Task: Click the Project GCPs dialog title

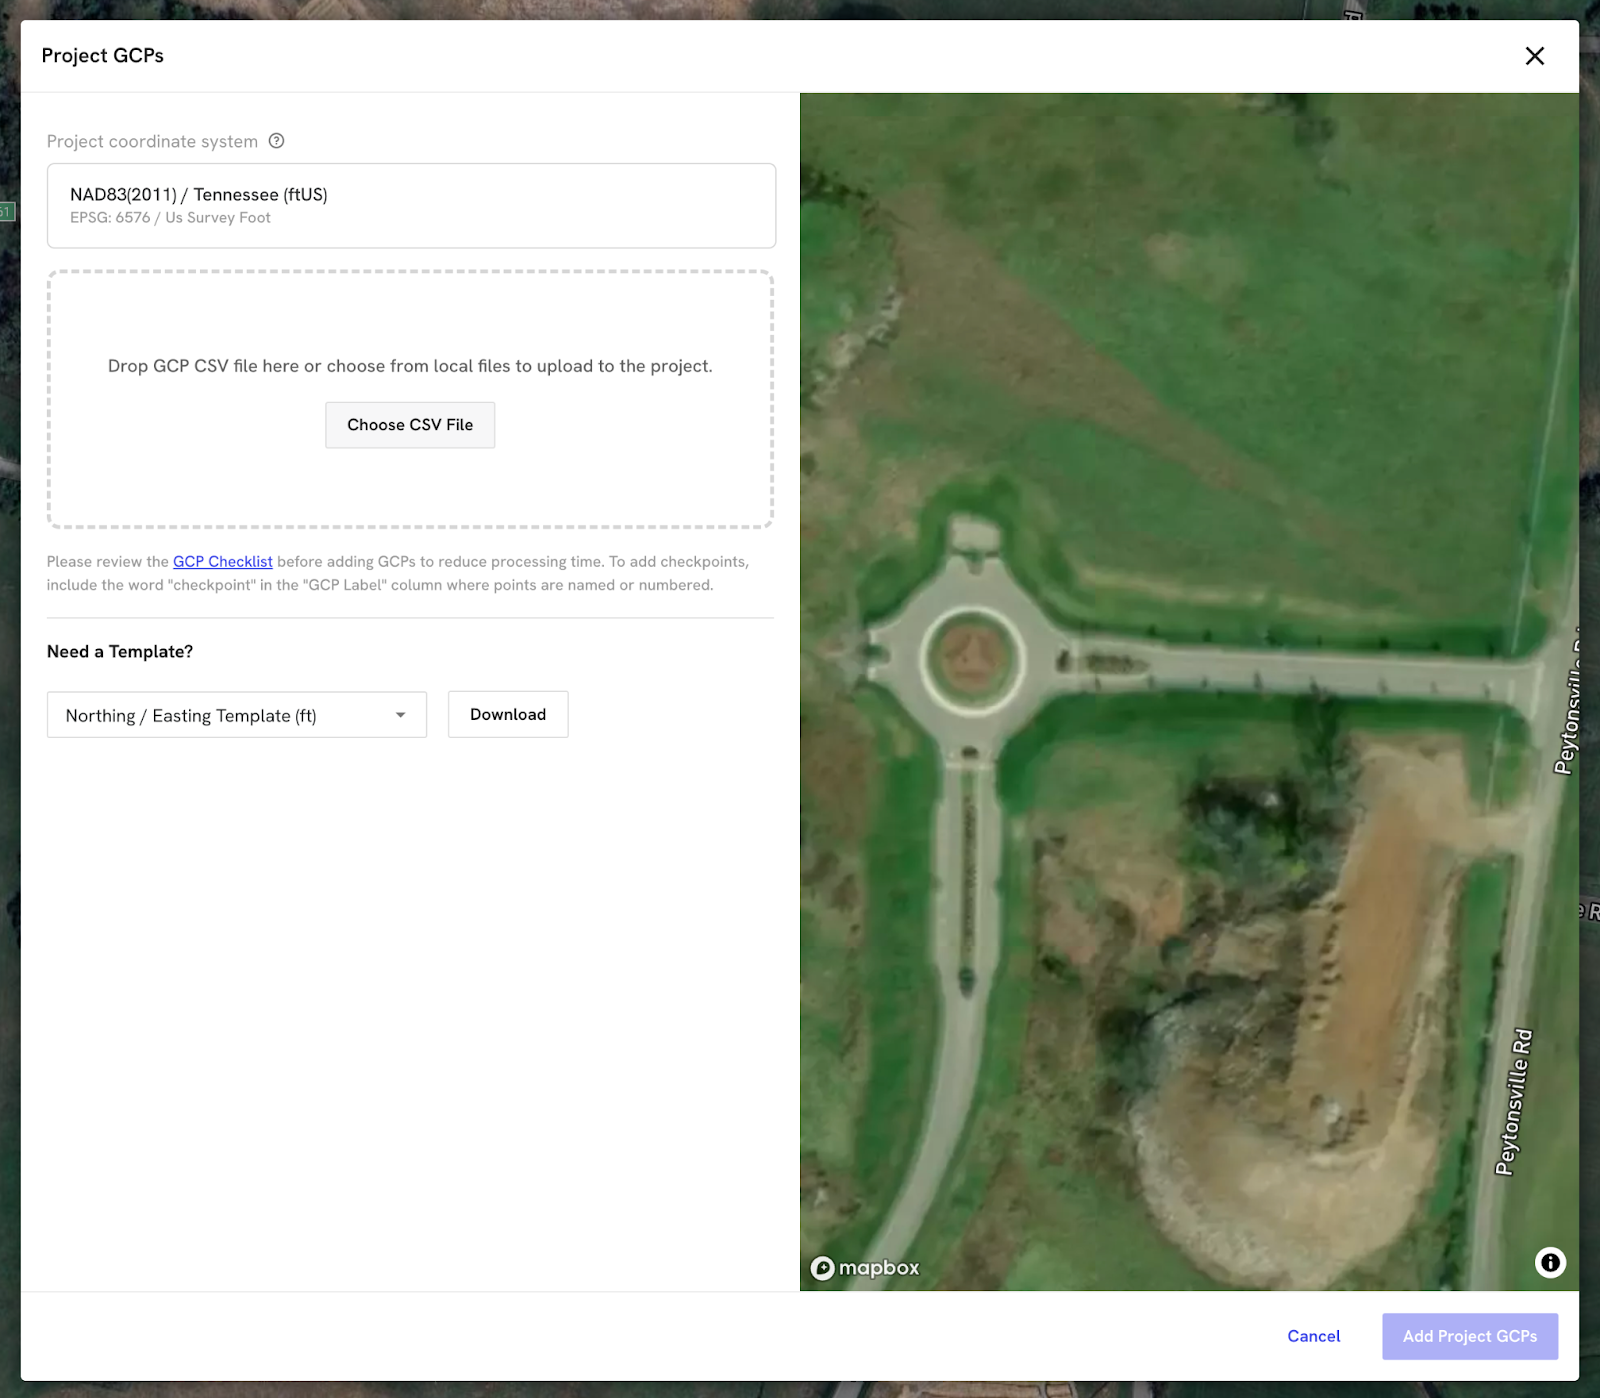Action: 103,56
